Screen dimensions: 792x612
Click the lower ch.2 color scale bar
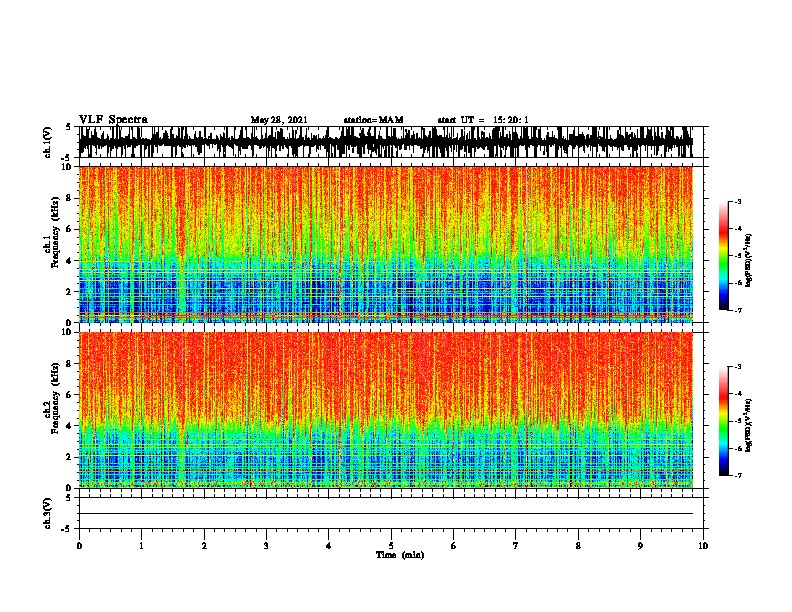723,421
